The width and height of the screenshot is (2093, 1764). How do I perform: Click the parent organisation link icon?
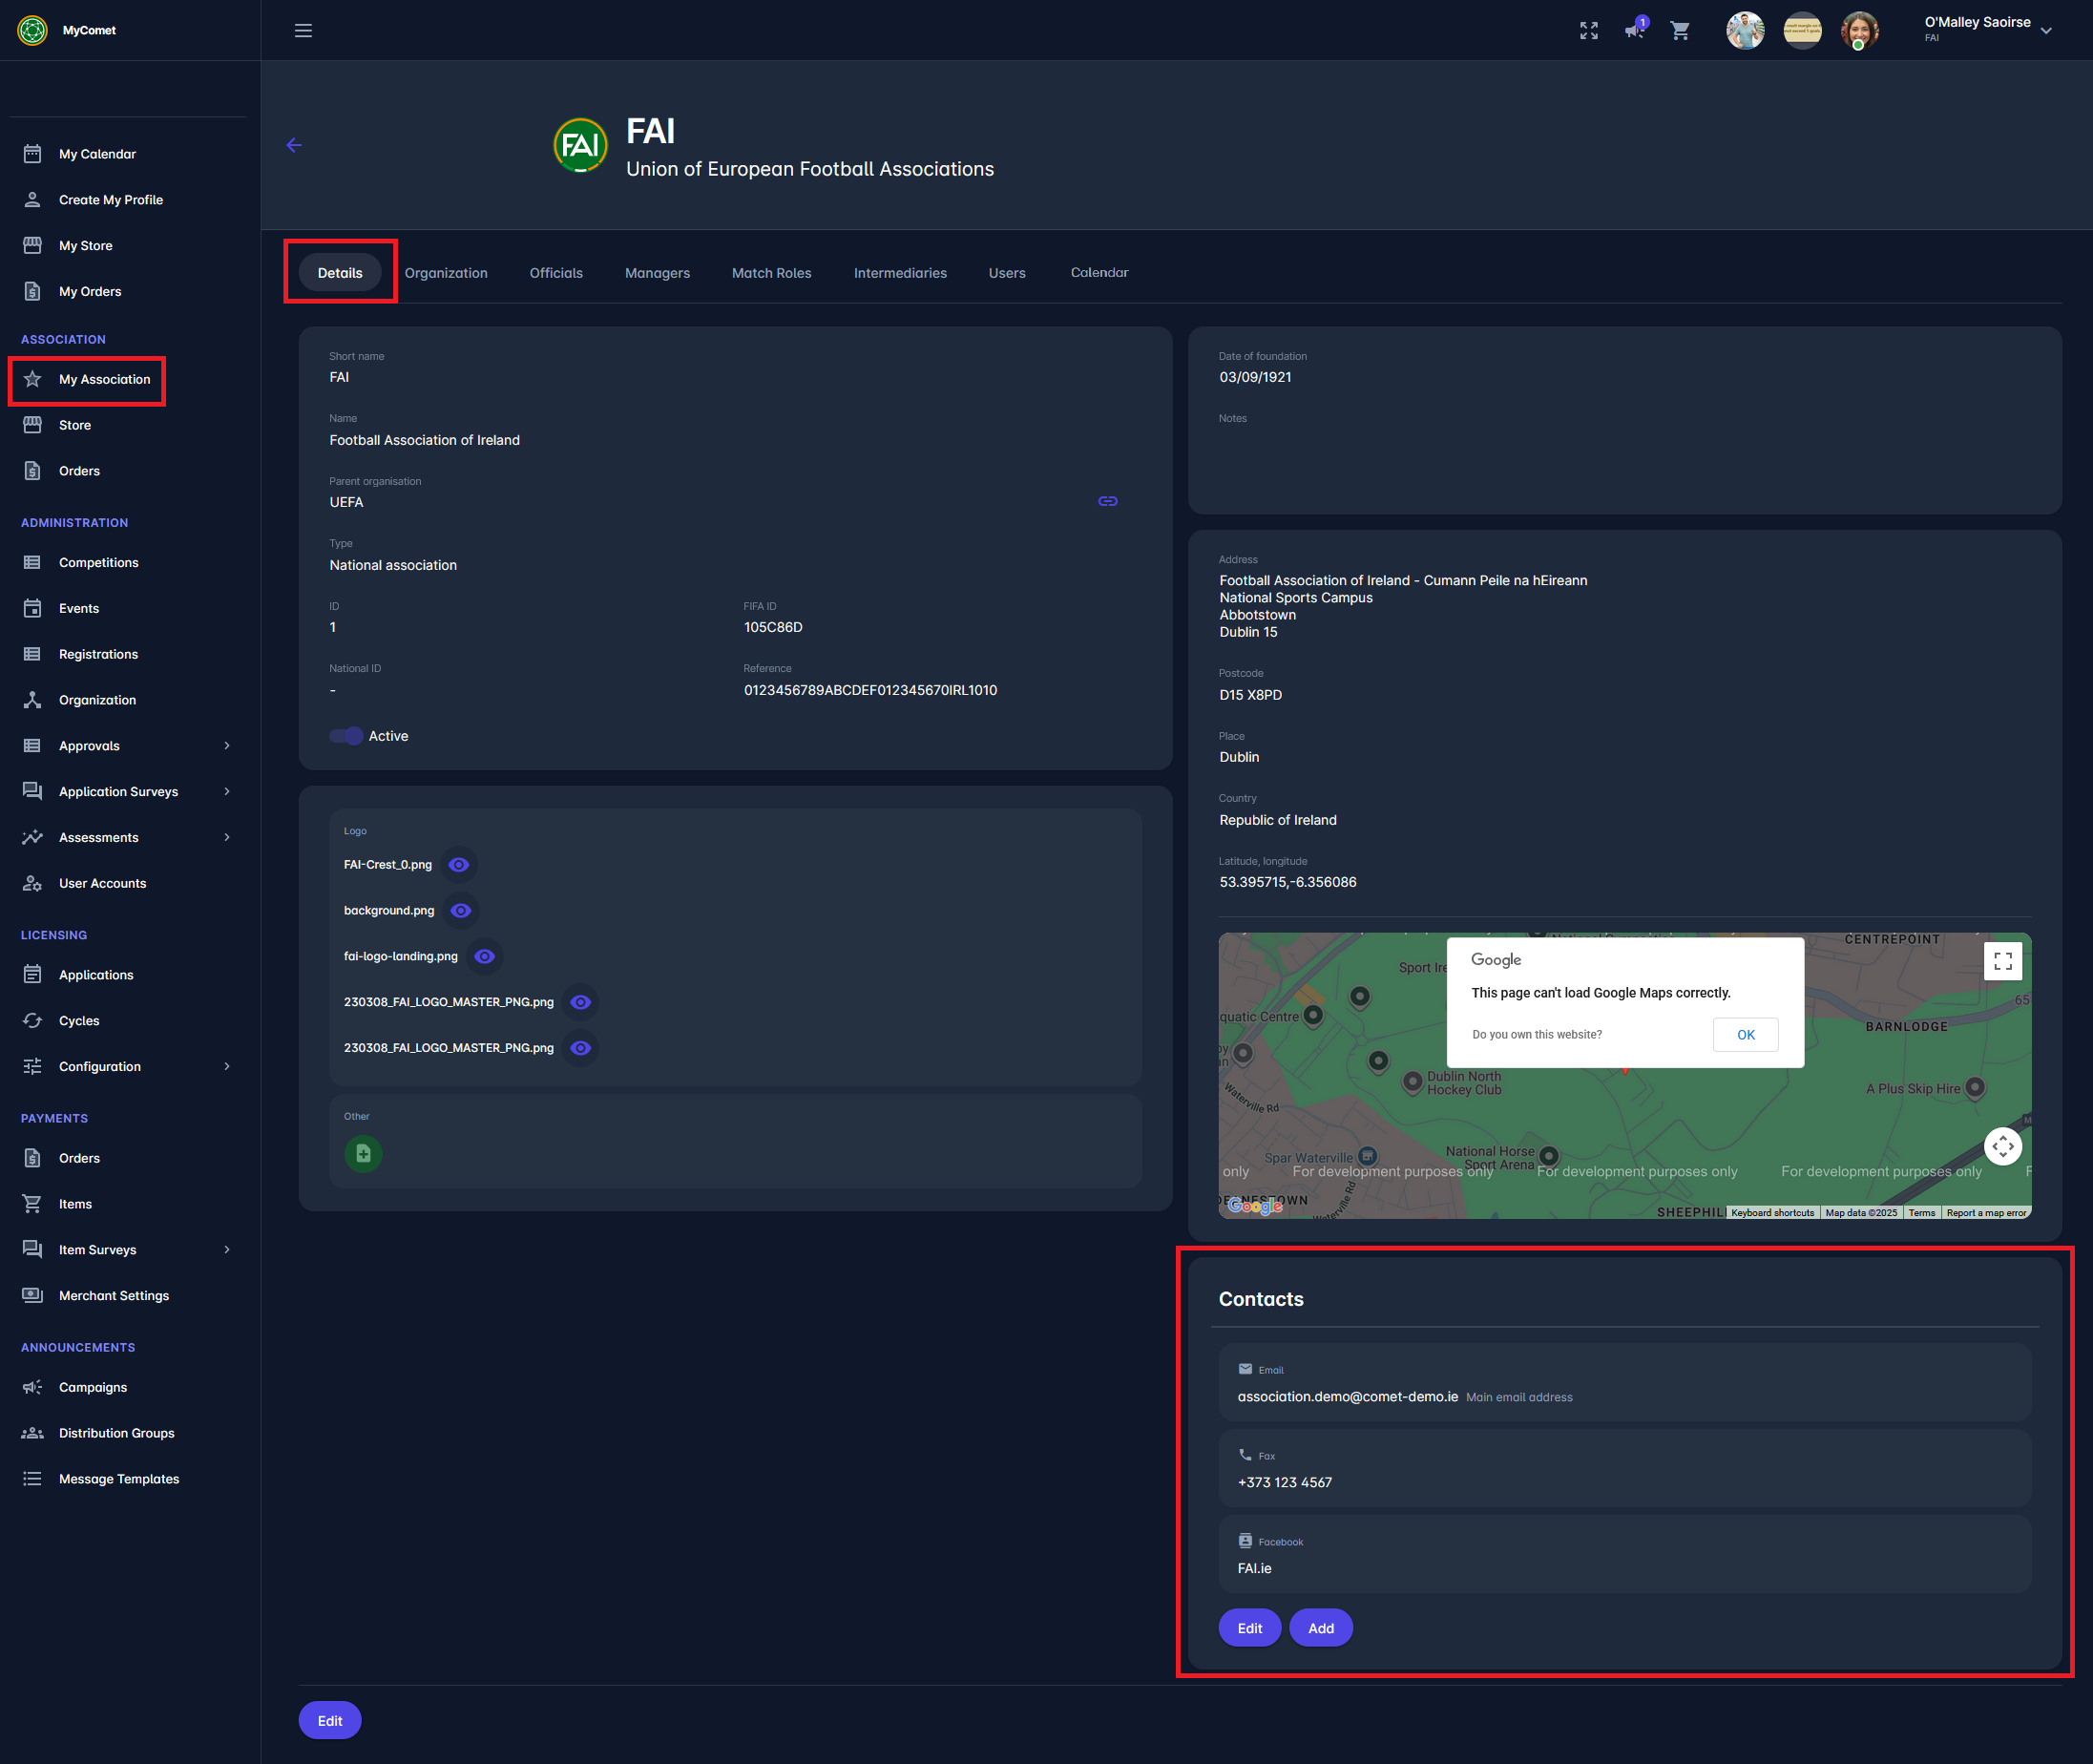(x=1107, y=501)
